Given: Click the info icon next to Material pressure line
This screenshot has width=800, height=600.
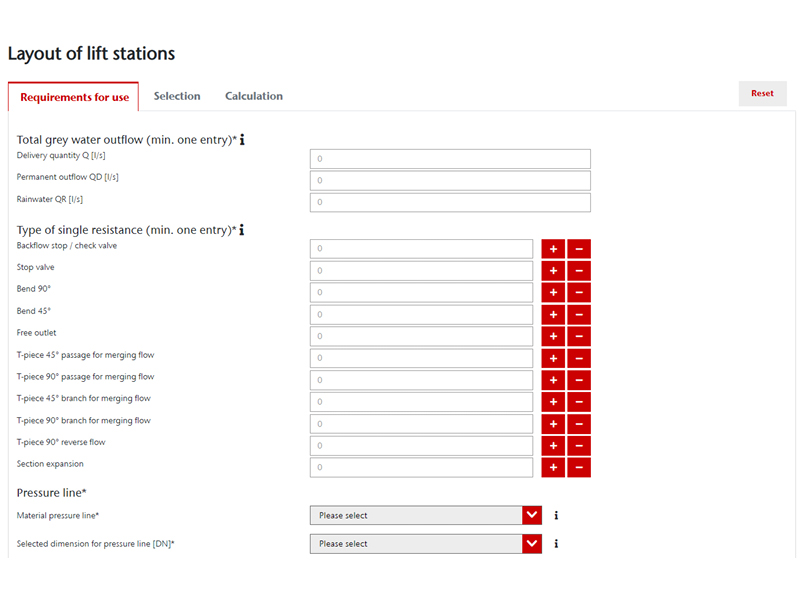Looking at the screenshot, I should pyautogui.click(x=556, y=515).
